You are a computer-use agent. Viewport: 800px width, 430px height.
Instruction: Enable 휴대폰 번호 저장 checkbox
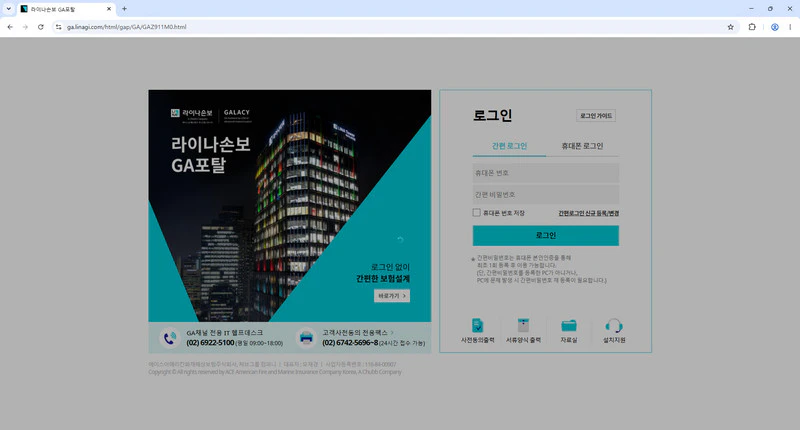(477, 213)
